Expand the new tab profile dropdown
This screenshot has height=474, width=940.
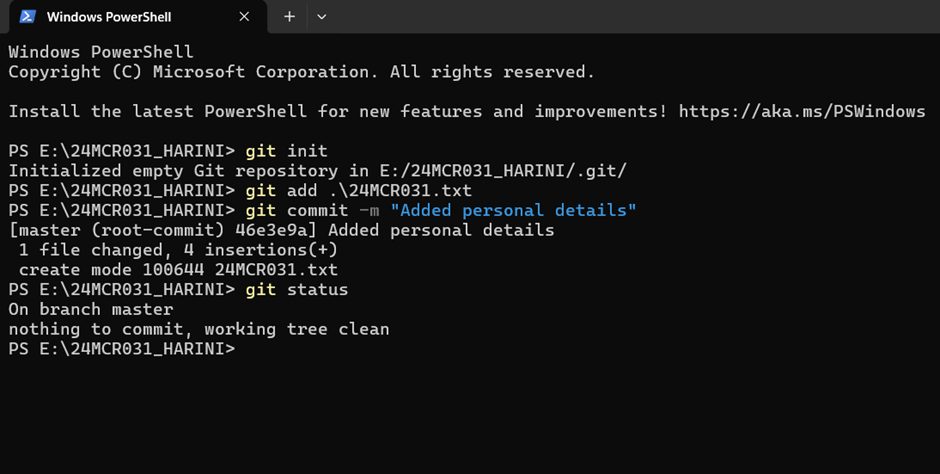click(x=322, y=17)
